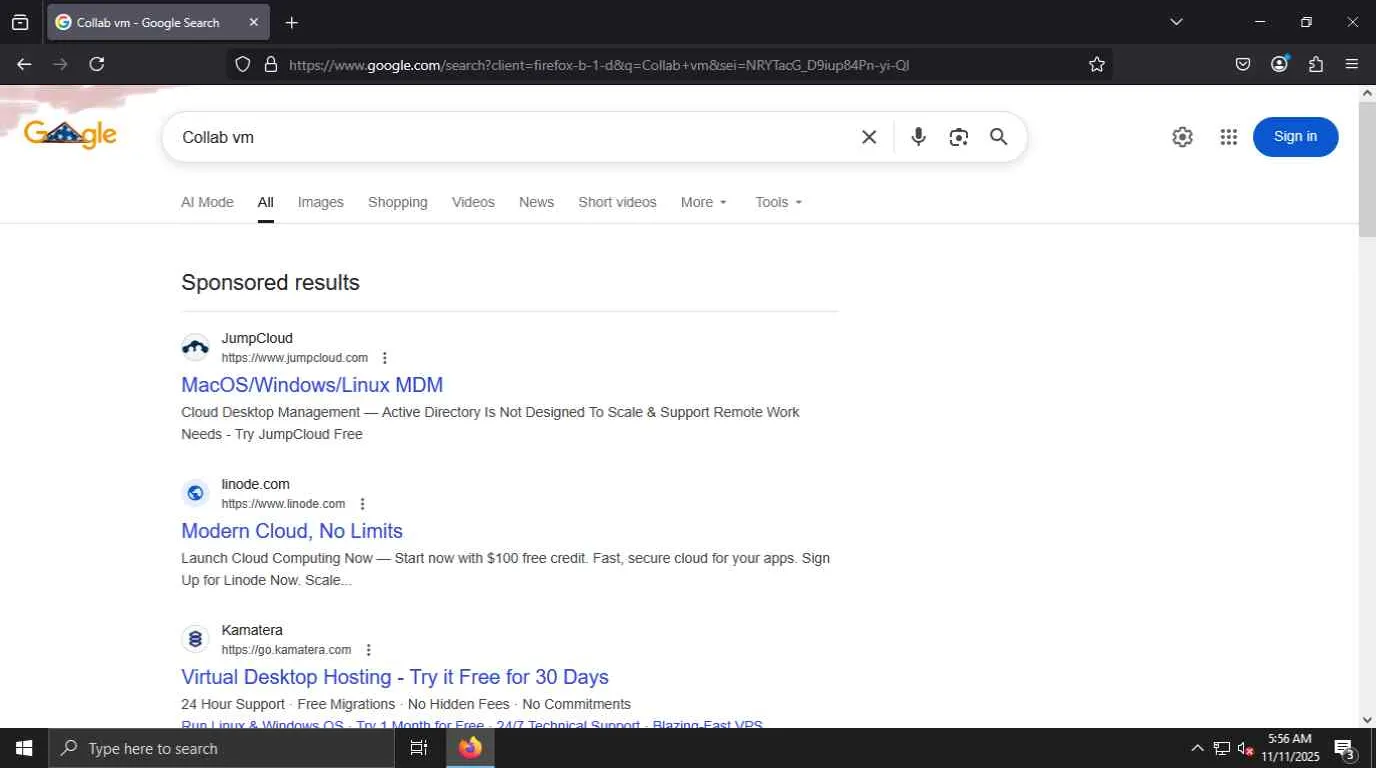Click the Google logo
The height and width of the screenshot is (768, 1376).
70,134
